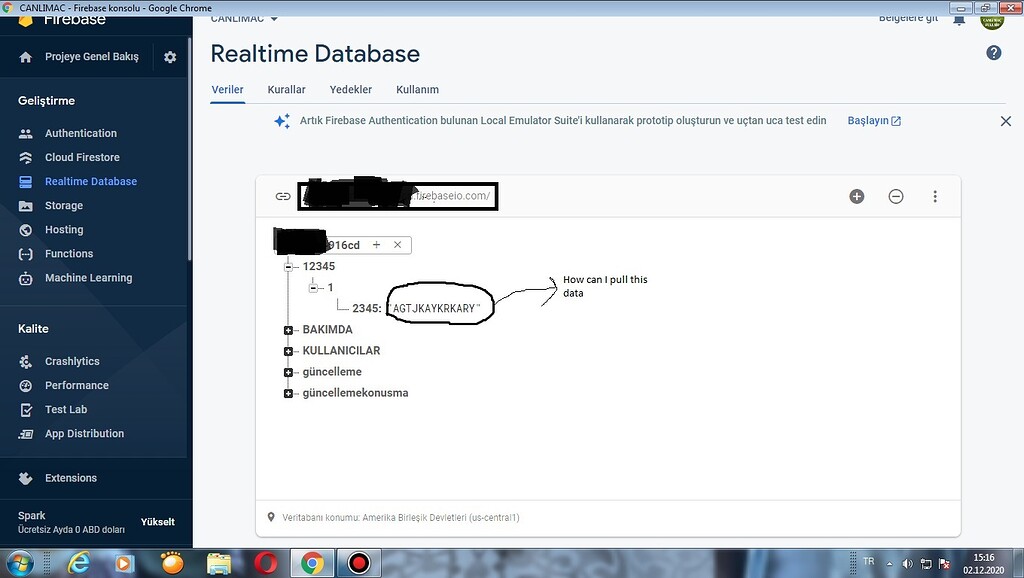Open Chrome from the taskbar

[x=312, y=563]
